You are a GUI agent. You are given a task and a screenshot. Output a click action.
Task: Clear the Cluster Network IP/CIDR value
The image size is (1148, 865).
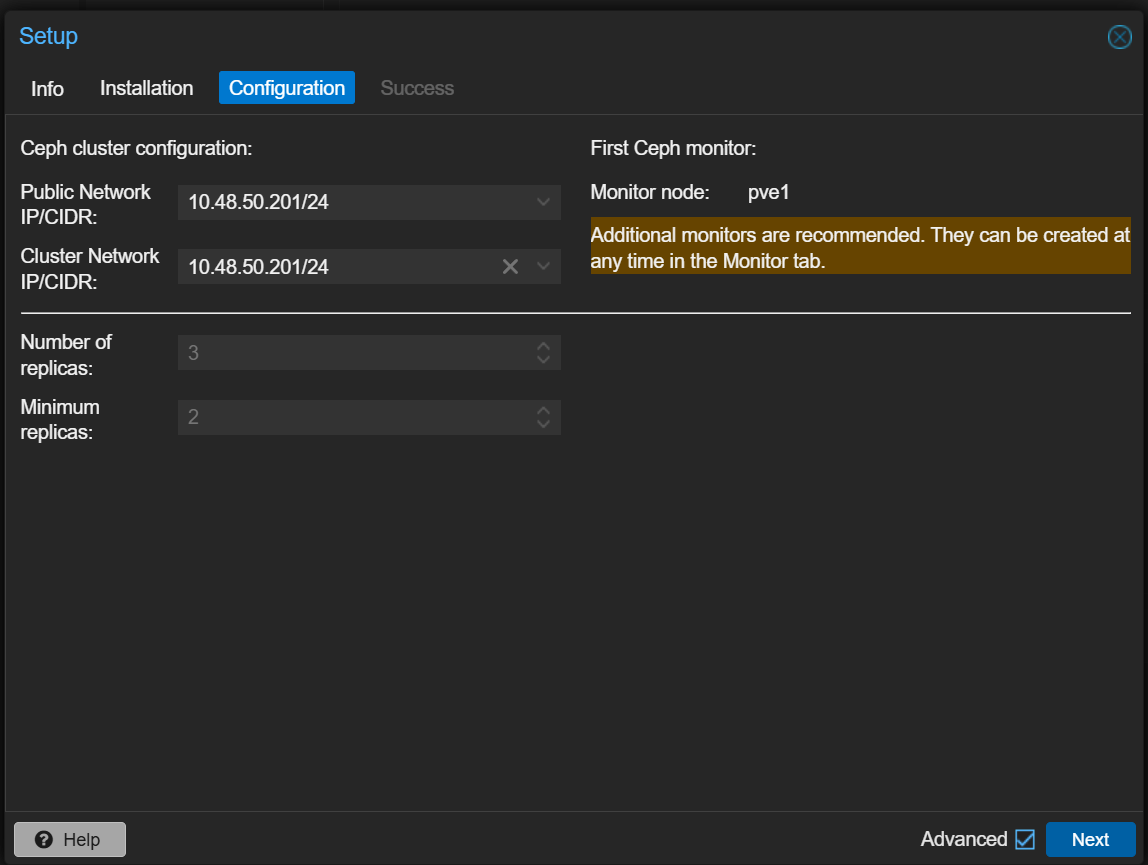tap(510, 267)
